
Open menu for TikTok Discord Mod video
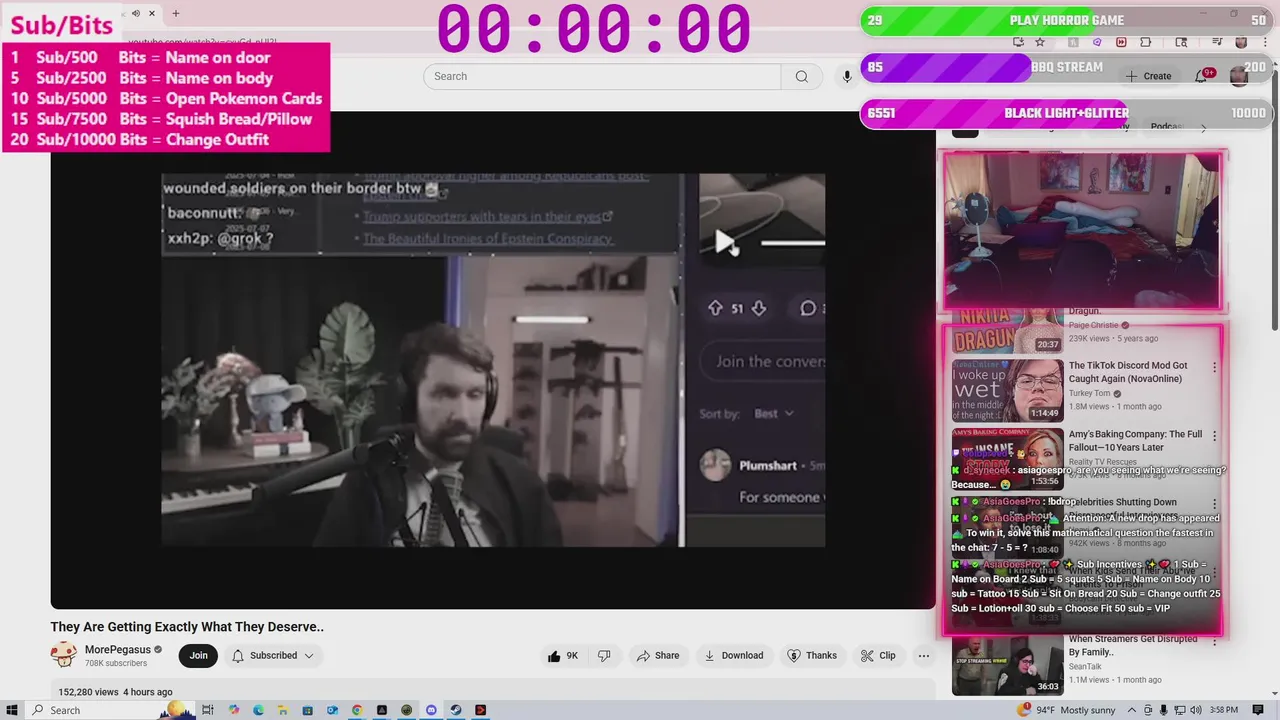click(1214, 367)
